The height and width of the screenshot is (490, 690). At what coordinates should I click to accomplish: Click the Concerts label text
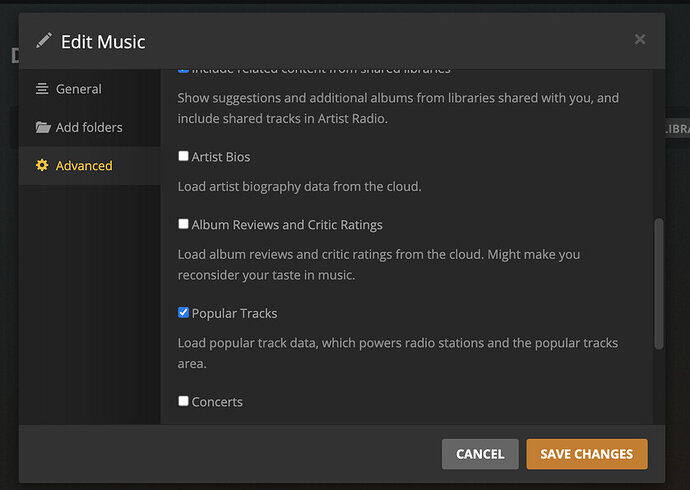(x=217, y=402)
